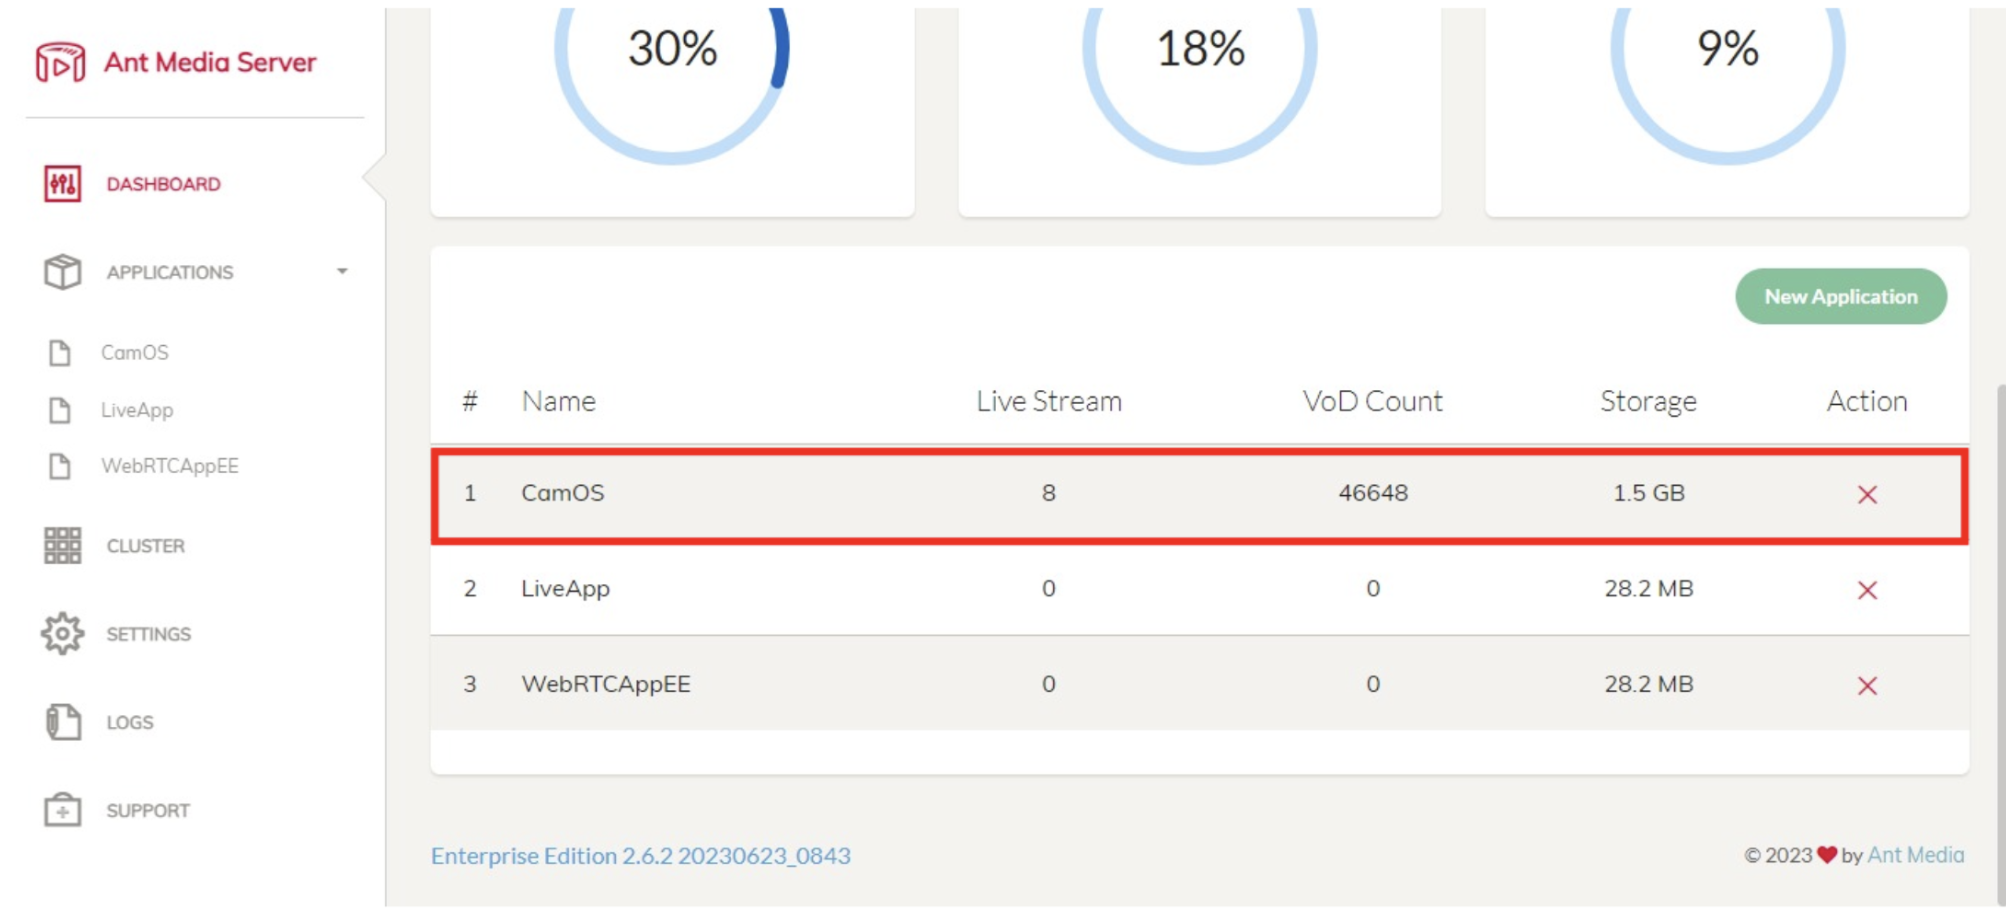Delete the WebRTCAppEE application with red X

[1867, 686]
